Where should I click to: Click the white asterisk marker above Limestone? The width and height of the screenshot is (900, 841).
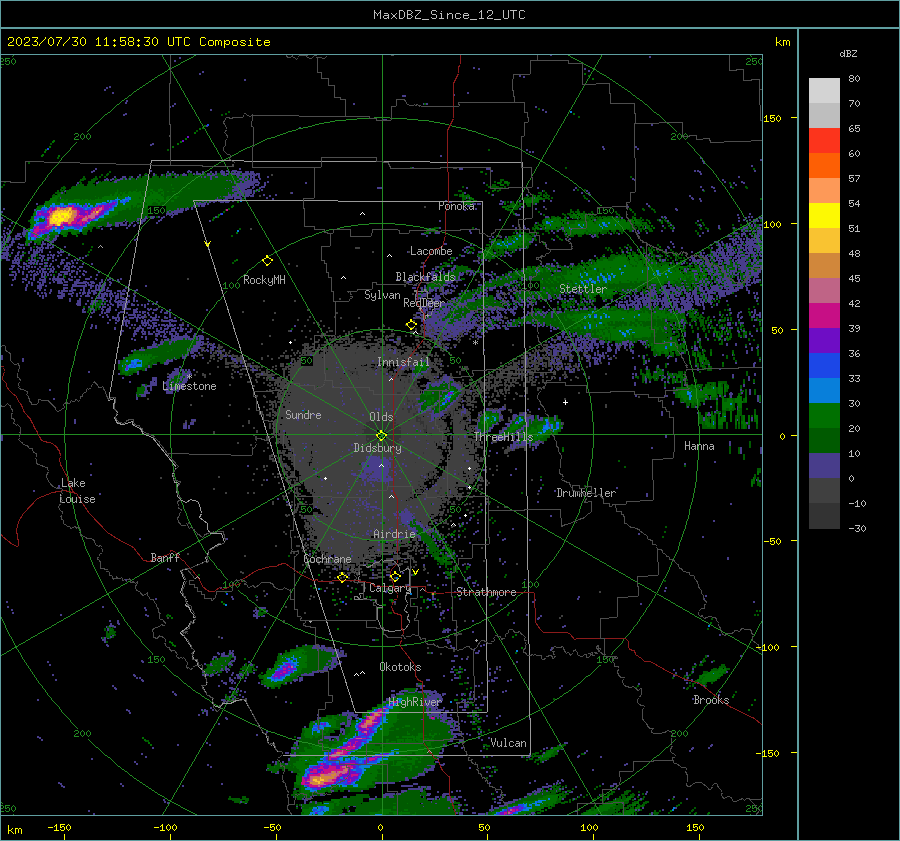tap(189, 377)
